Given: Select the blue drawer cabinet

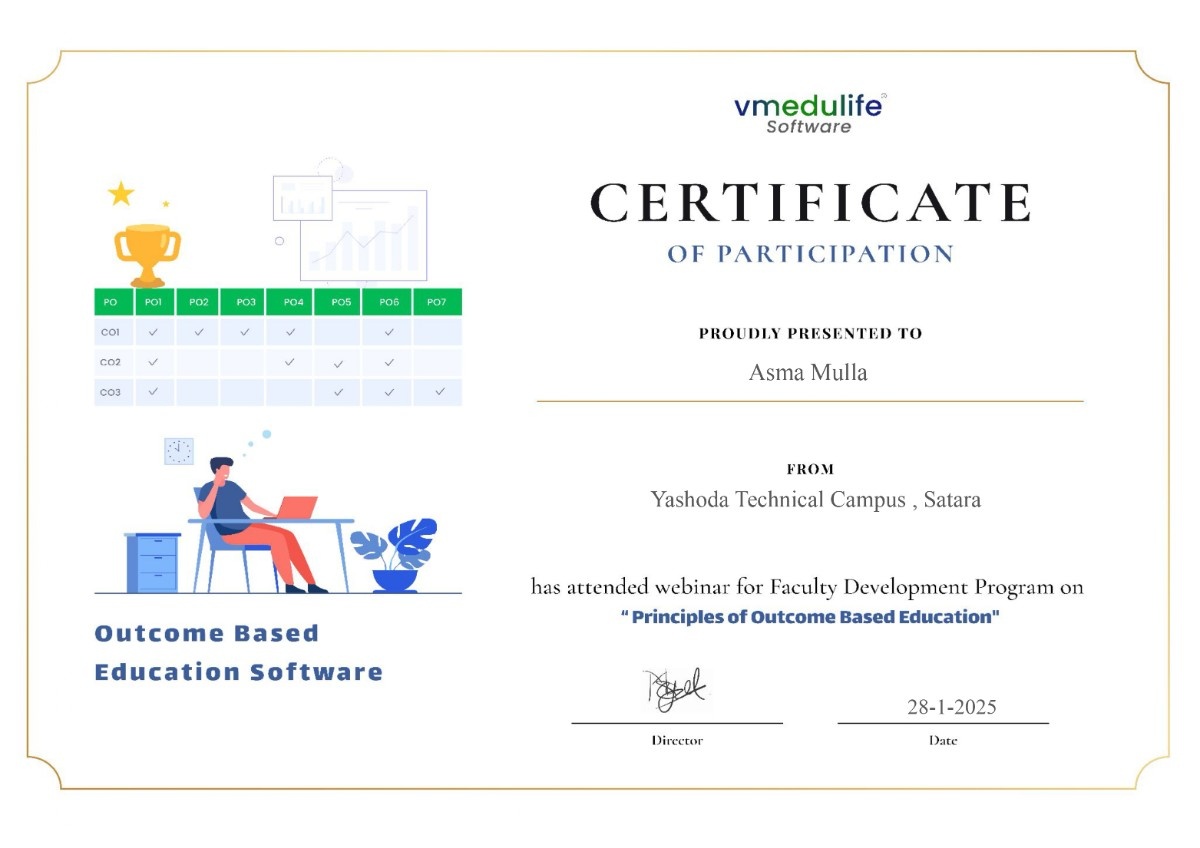Looking at the screenshot, I should (154, 562).
